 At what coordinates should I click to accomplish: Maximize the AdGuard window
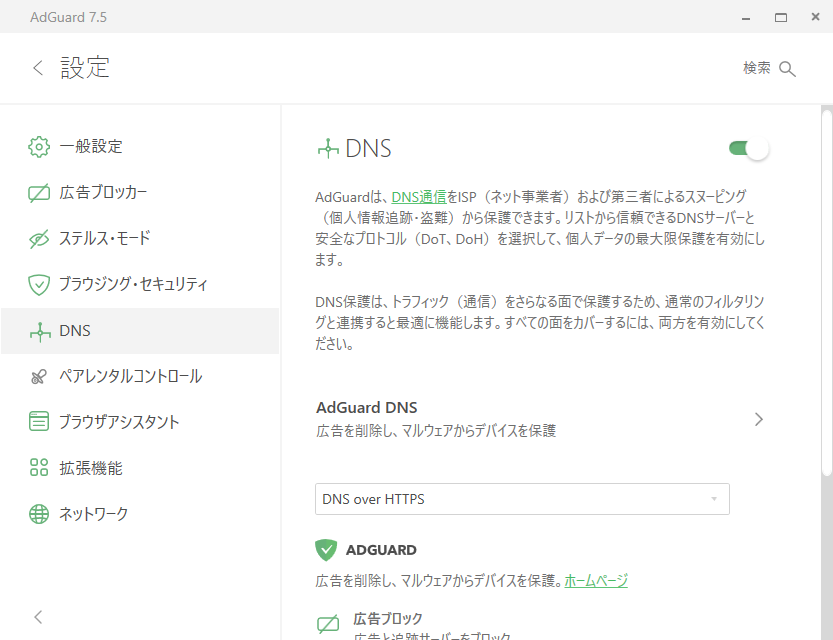click(x=781, y=18)
